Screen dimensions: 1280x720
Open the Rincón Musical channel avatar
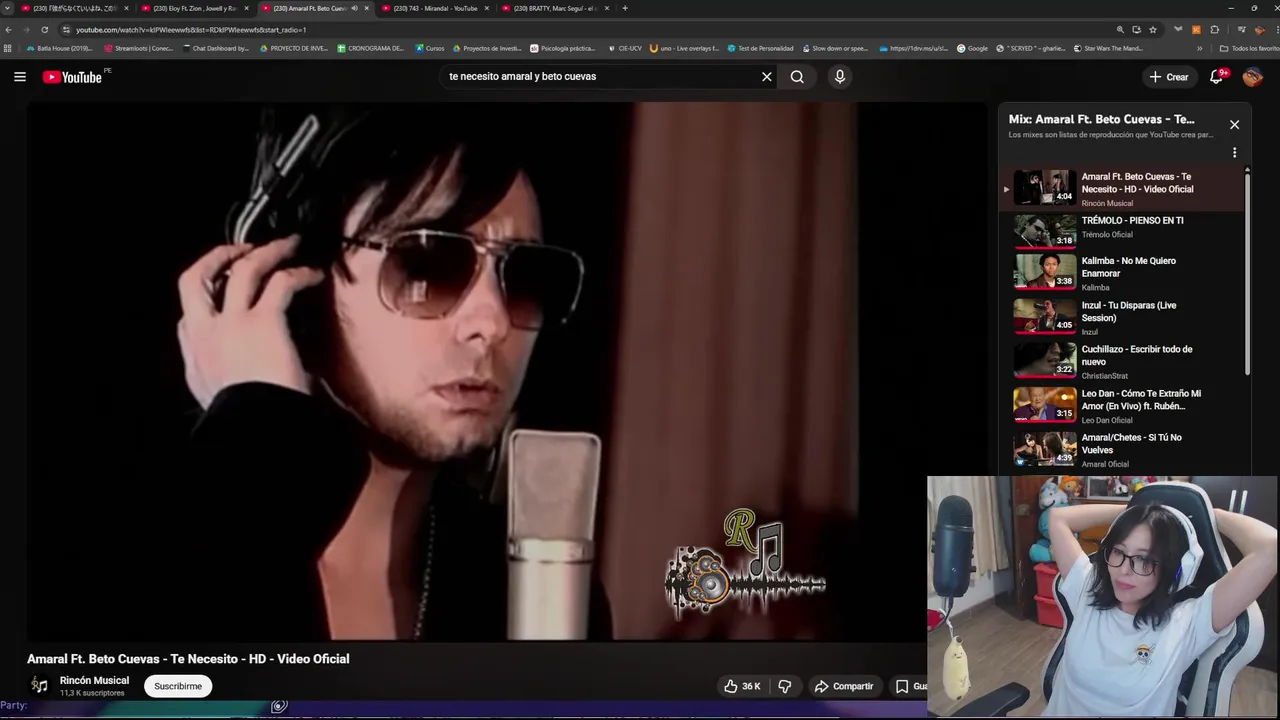pos(39,685)
